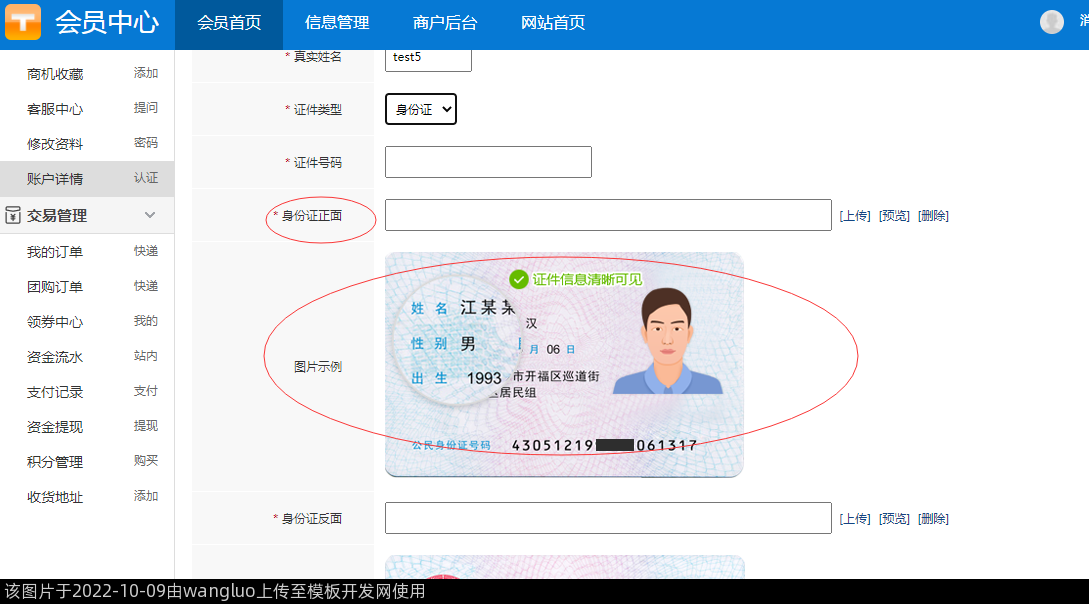Click the ID card front sample image
1089x604 pixels.
click(x=564, y=364)
